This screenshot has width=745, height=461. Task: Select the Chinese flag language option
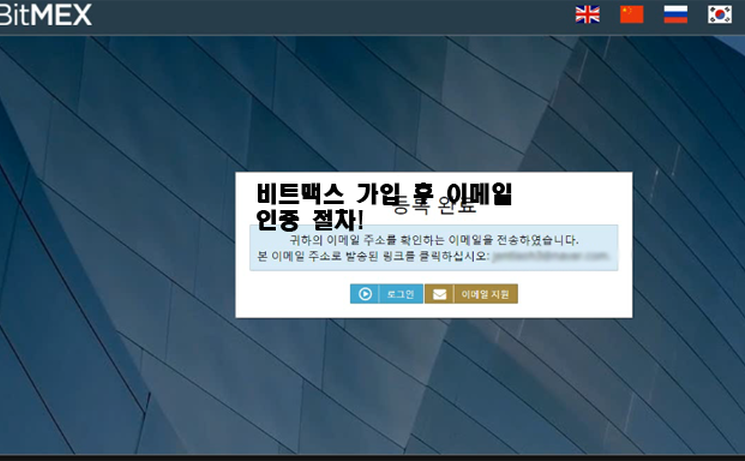[x=632, y=14]
